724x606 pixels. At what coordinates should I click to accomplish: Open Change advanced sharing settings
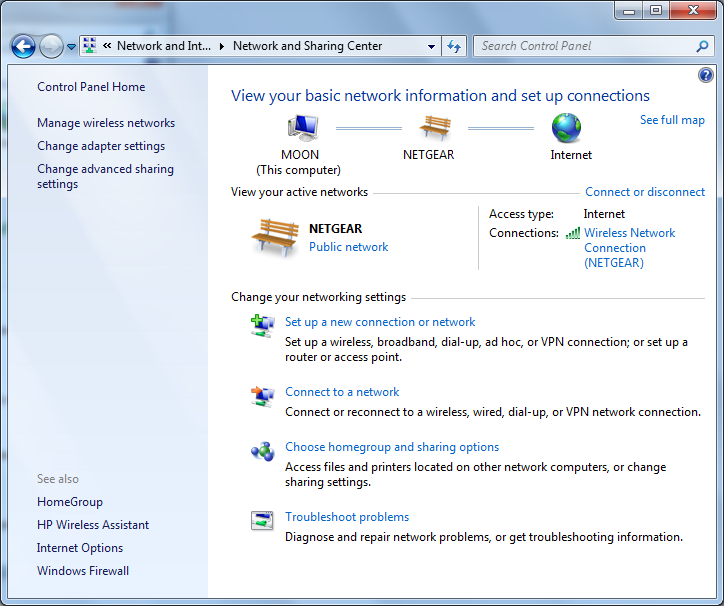coord(105,176)
